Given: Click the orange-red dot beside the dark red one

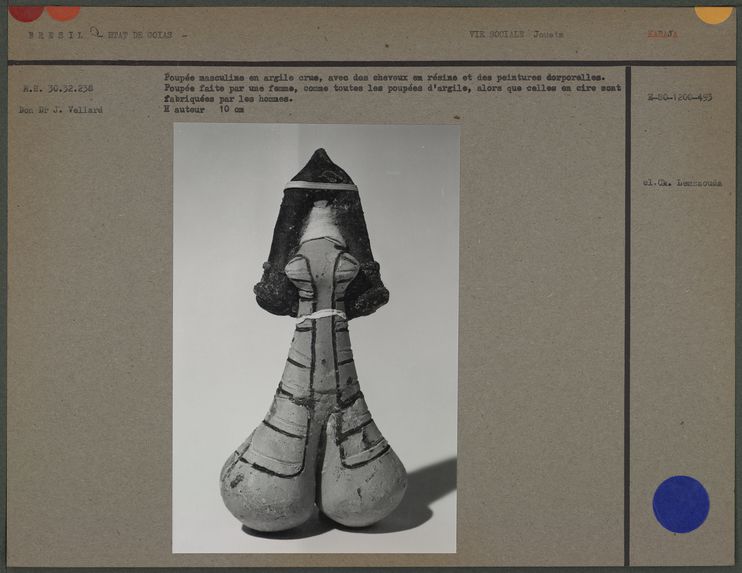Looking at the screenshot, I should point(63,11).
